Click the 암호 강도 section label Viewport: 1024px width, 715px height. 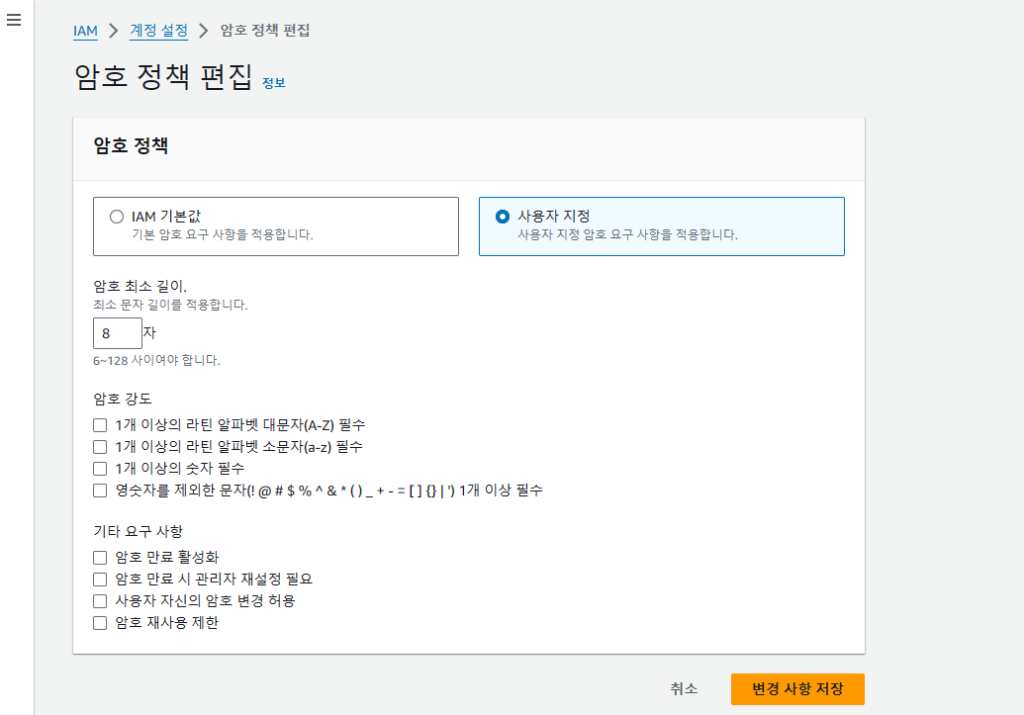[x=122, y=399]
